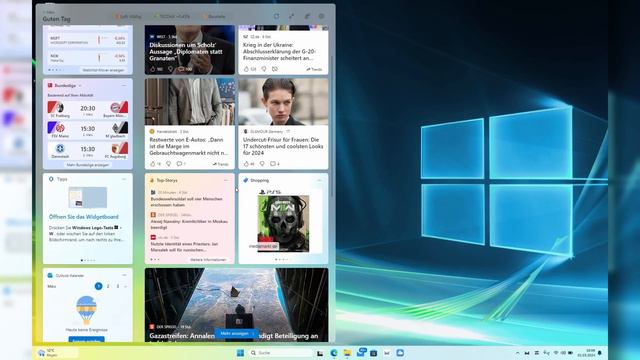Open Top-Storys widget options menu
Viewport: 640px width, 360px height.
226,180
